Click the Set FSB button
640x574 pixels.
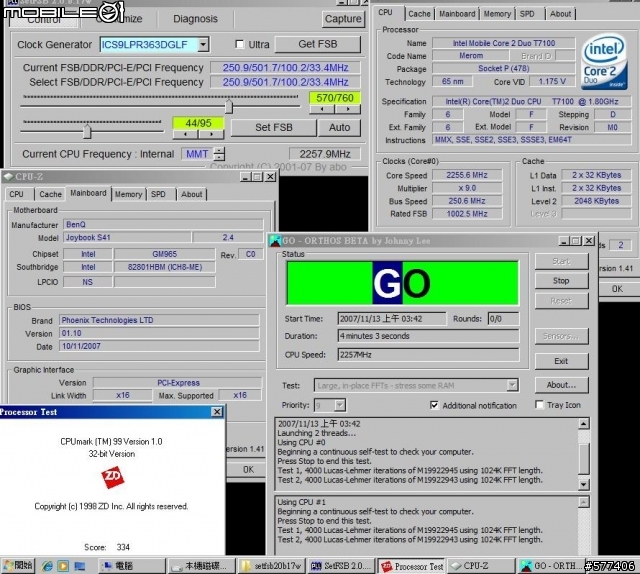coord(273,127)
